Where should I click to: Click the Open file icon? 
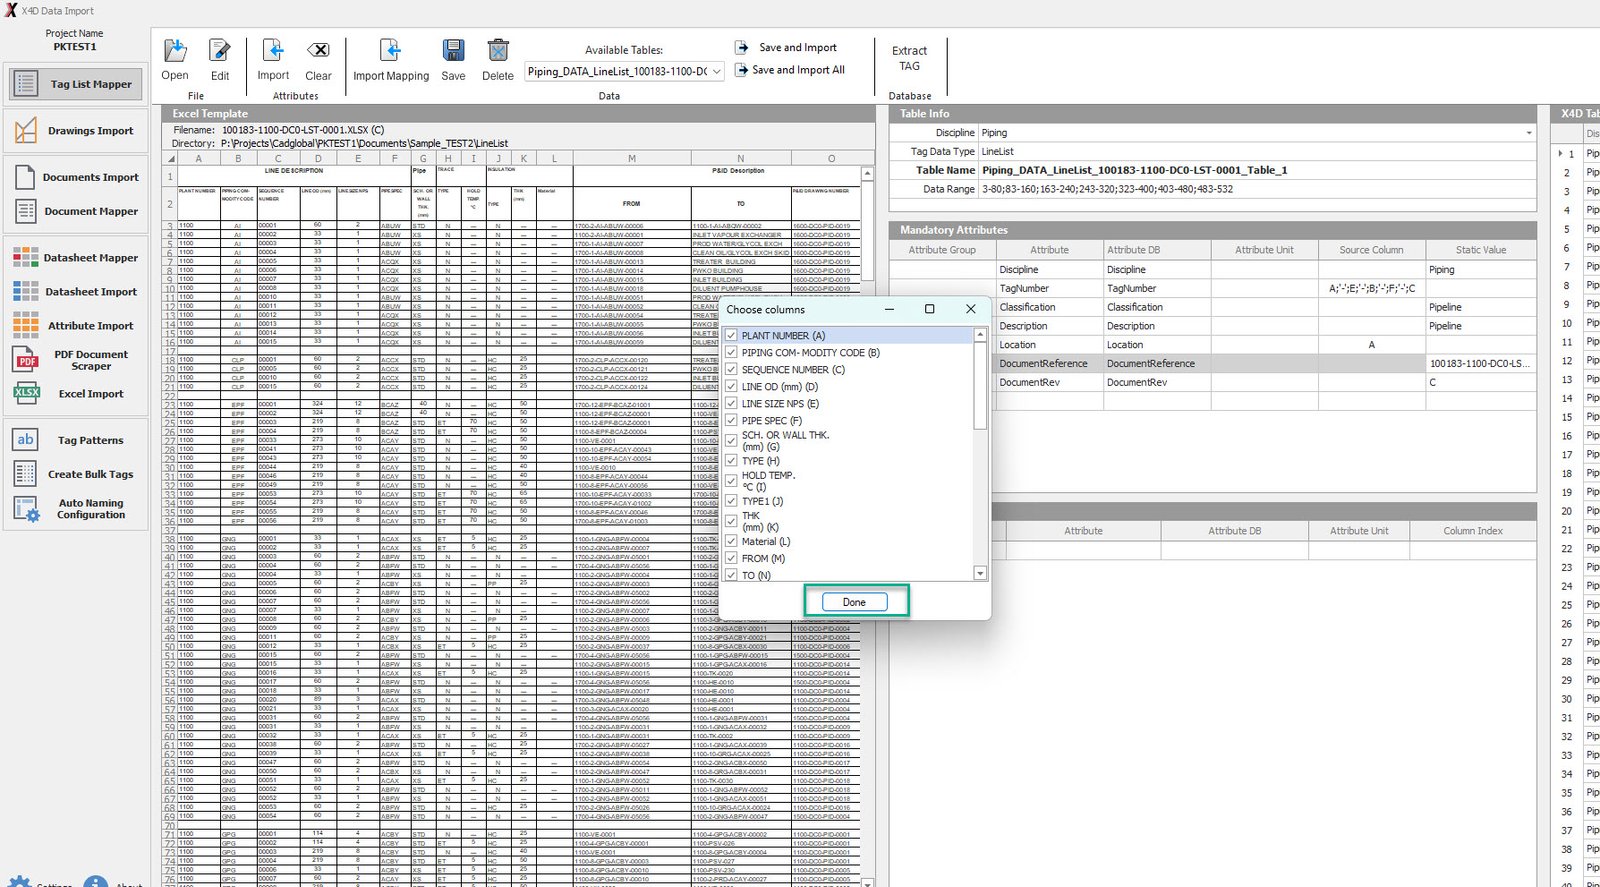tap(175, 51)
